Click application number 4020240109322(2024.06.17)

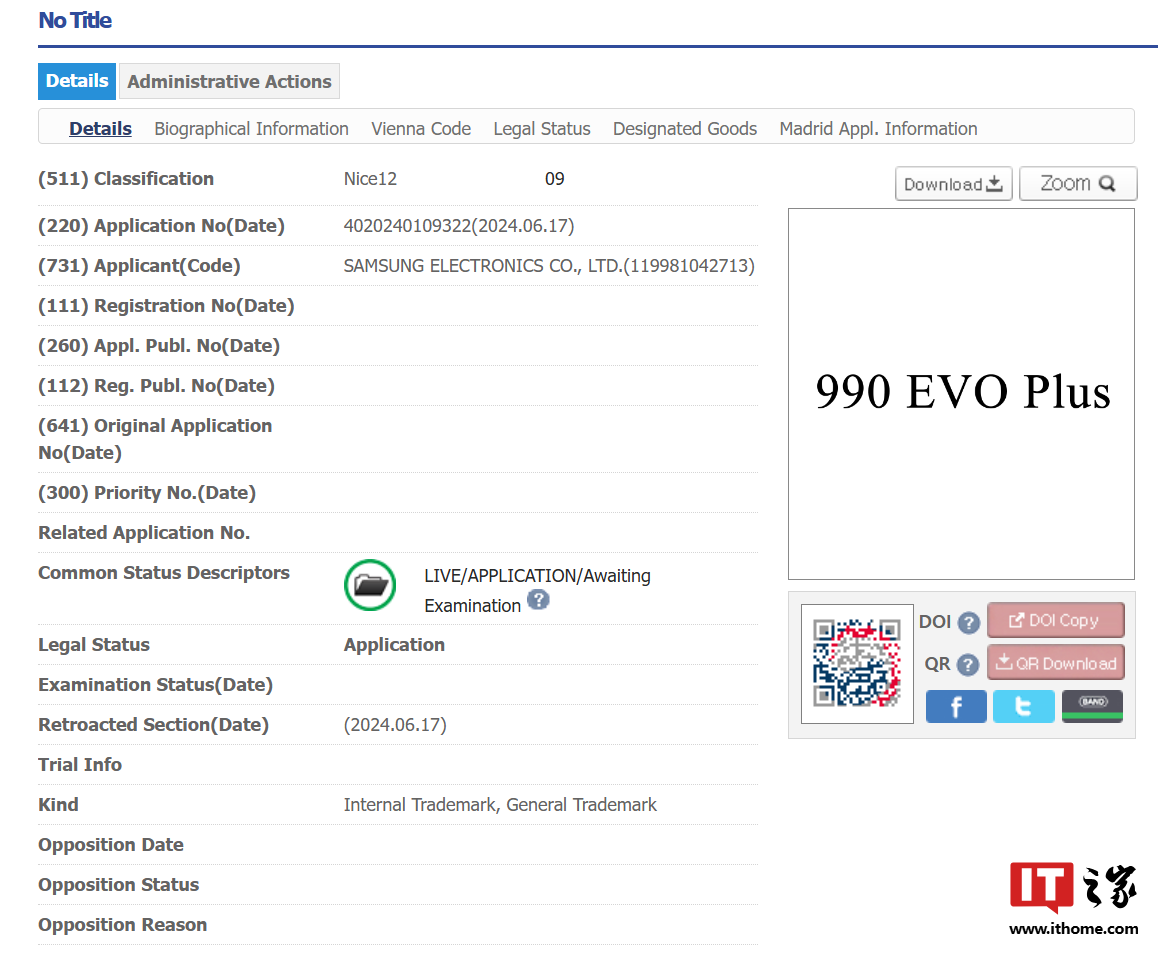[x=459, y=226]
